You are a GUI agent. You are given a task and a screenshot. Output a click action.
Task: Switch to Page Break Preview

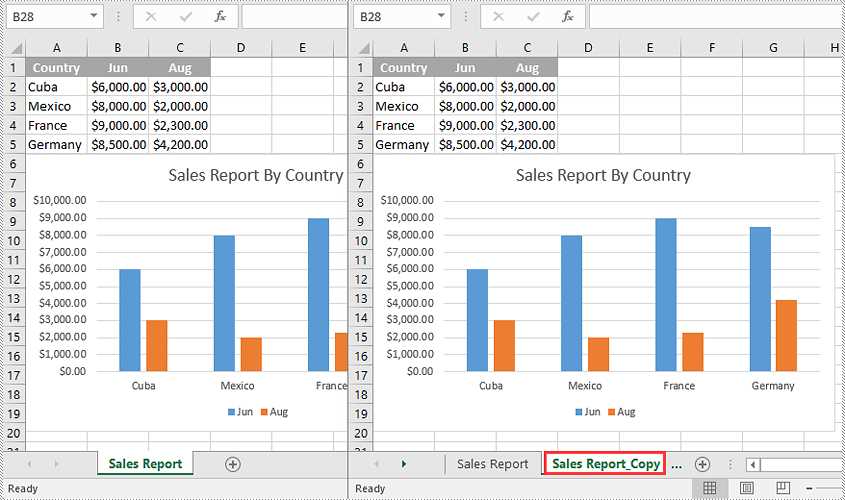point(782,488)
